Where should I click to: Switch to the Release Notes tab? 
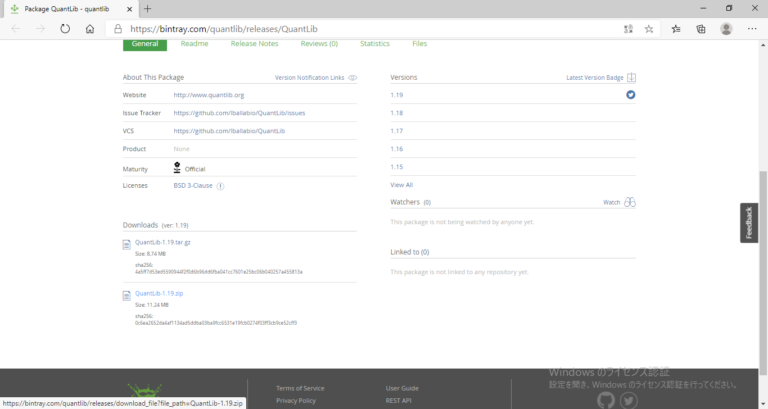point(254,44)
